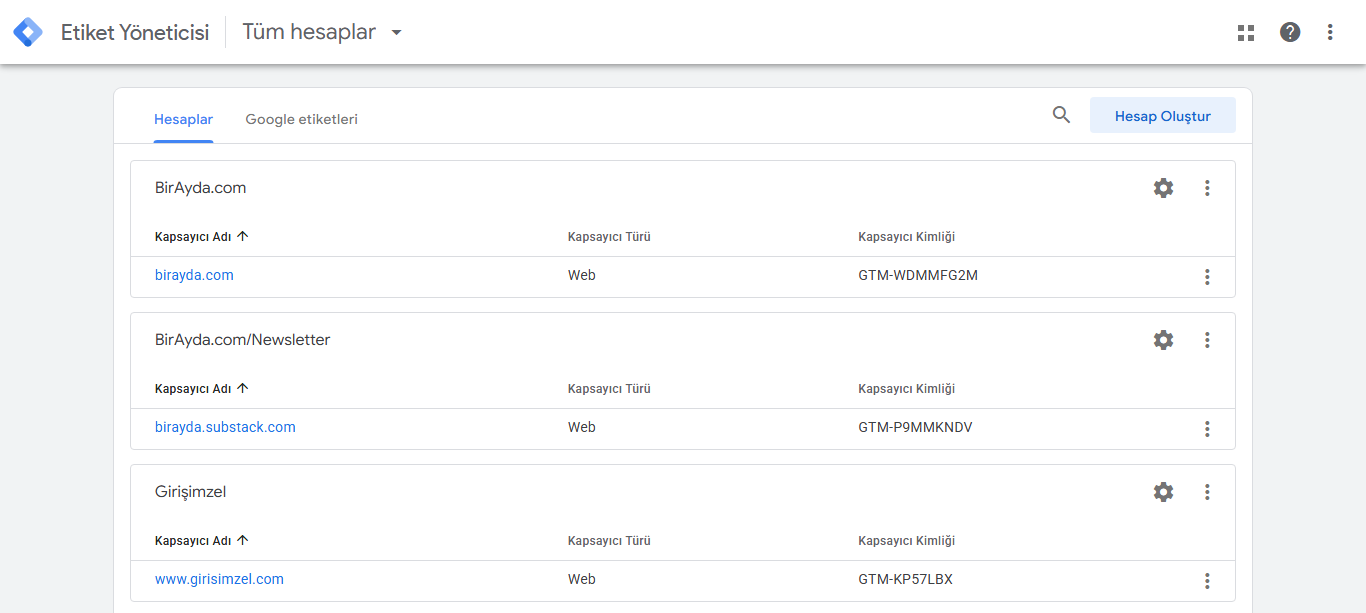Viewport: 1366px width, 613px height.
Task: Click the search magnifier icon
Action: [1061, 115]
